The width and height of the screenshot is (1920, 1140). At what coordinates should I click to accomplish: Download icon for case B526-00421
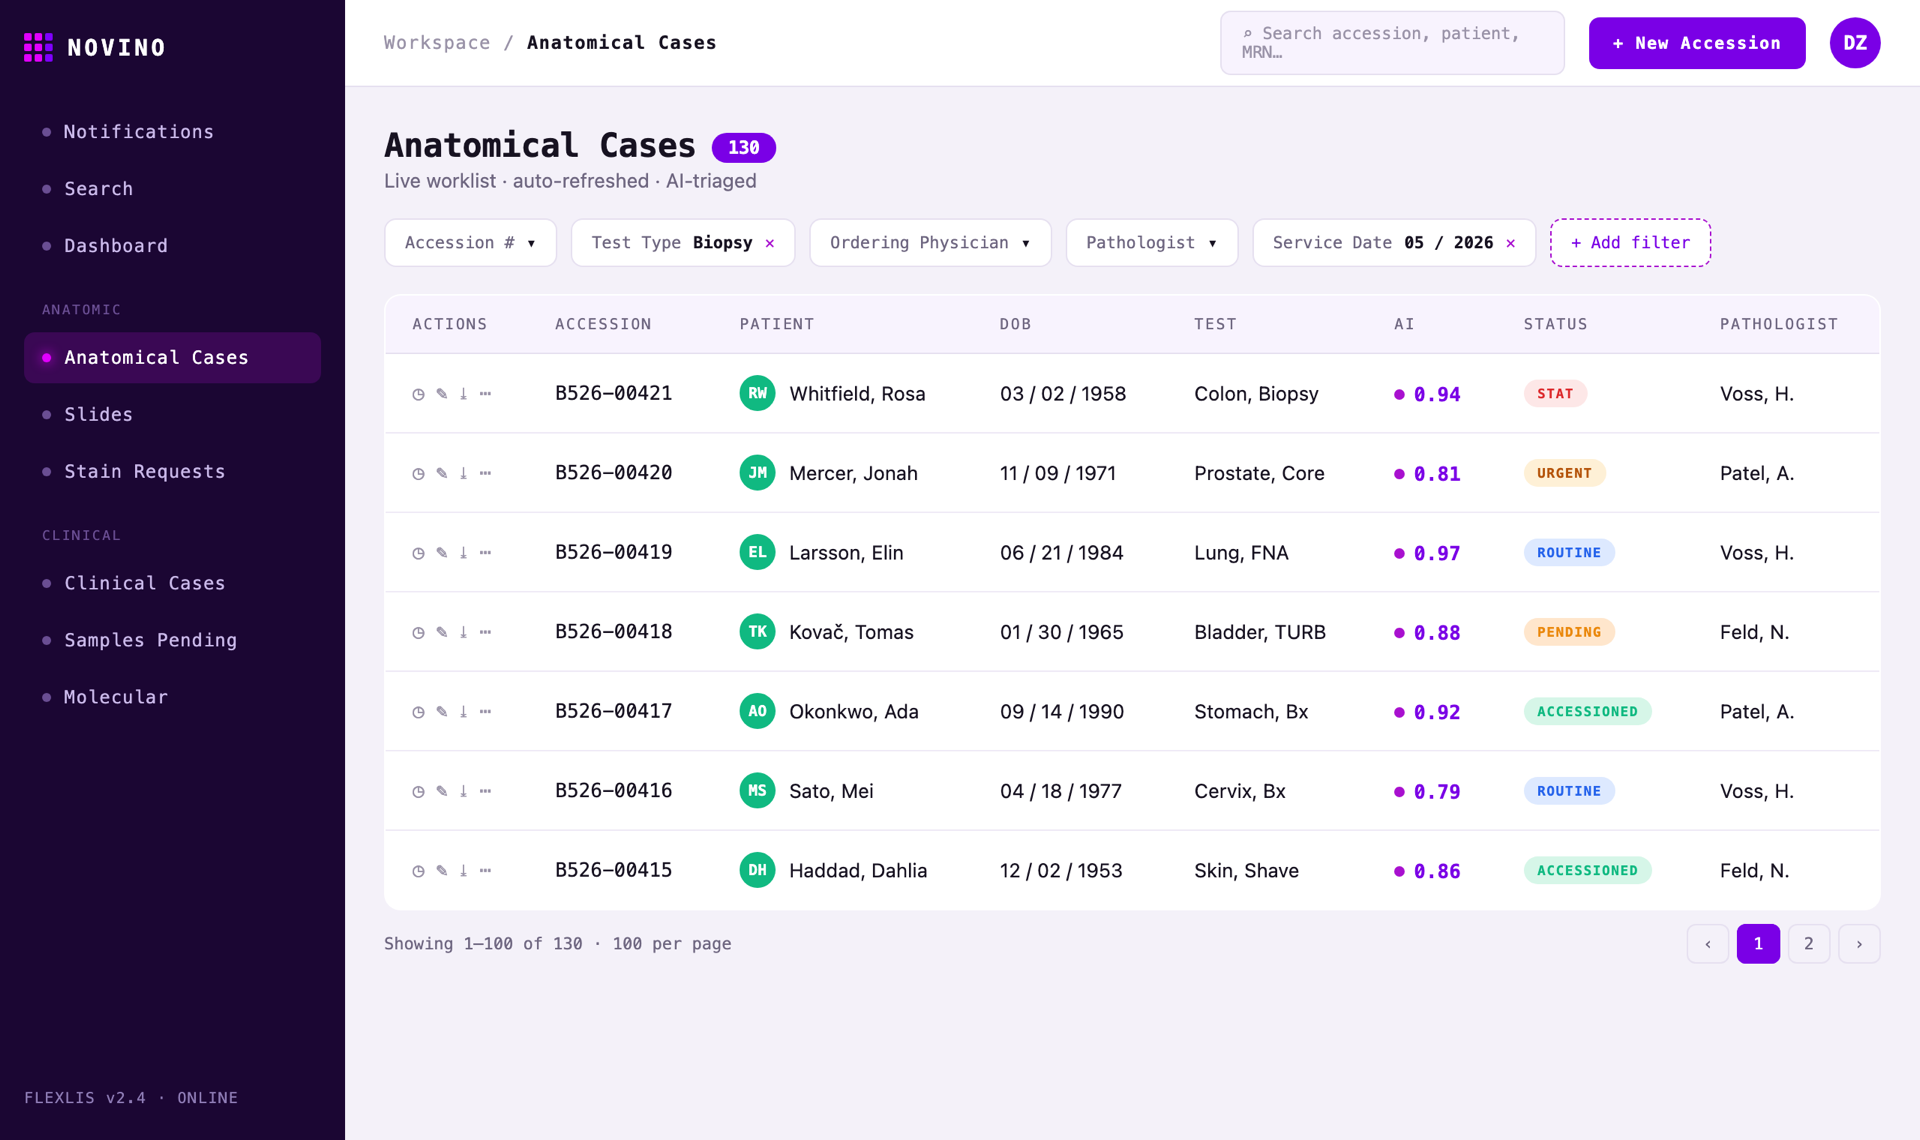pyautogui.click(x=463, y=394)
